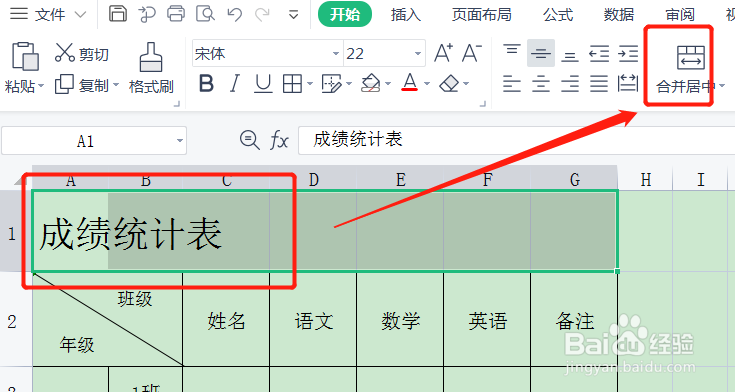Viewport: 735px width, 392px height.
Task: Decrease font size with A- icon
Action: [x=472, y=53]
